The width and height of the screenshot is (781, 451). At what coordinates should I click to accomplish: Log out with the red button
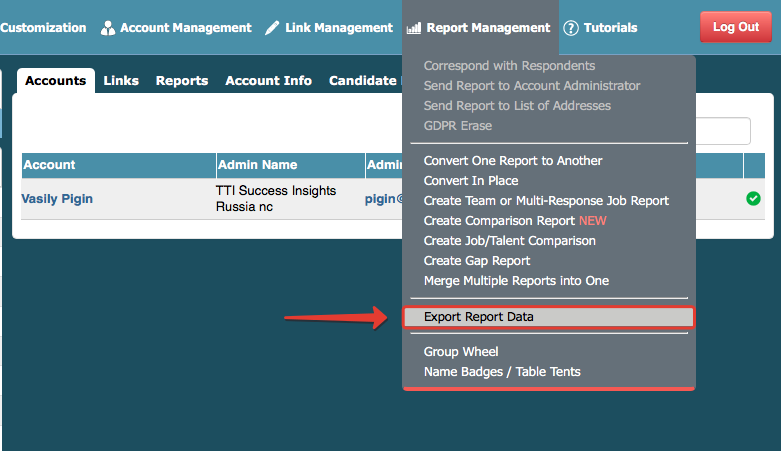point(736,27)
